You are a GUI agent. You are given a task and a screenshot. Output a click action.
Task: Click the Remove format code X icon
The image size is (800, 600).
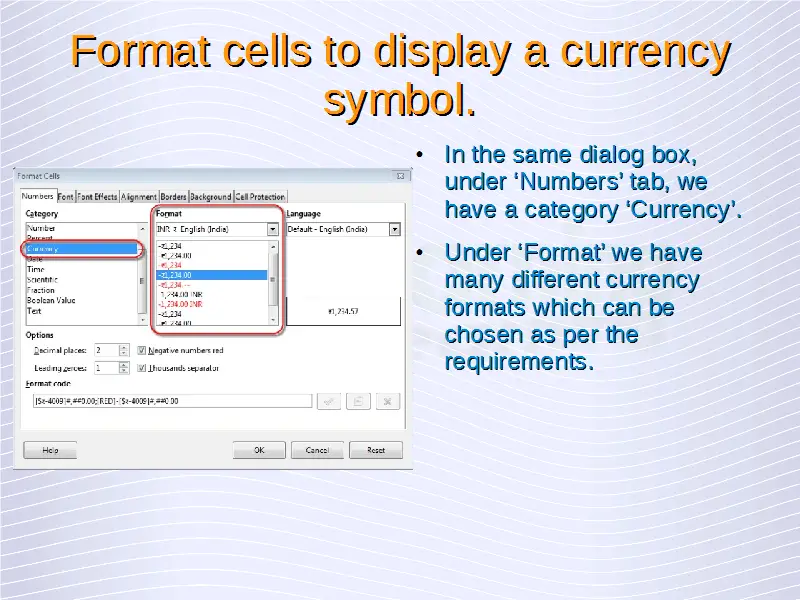[388, 401]
